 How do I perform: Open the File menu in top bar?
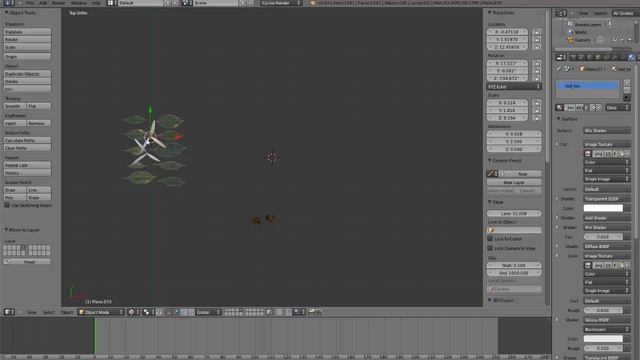pos(30,3)
